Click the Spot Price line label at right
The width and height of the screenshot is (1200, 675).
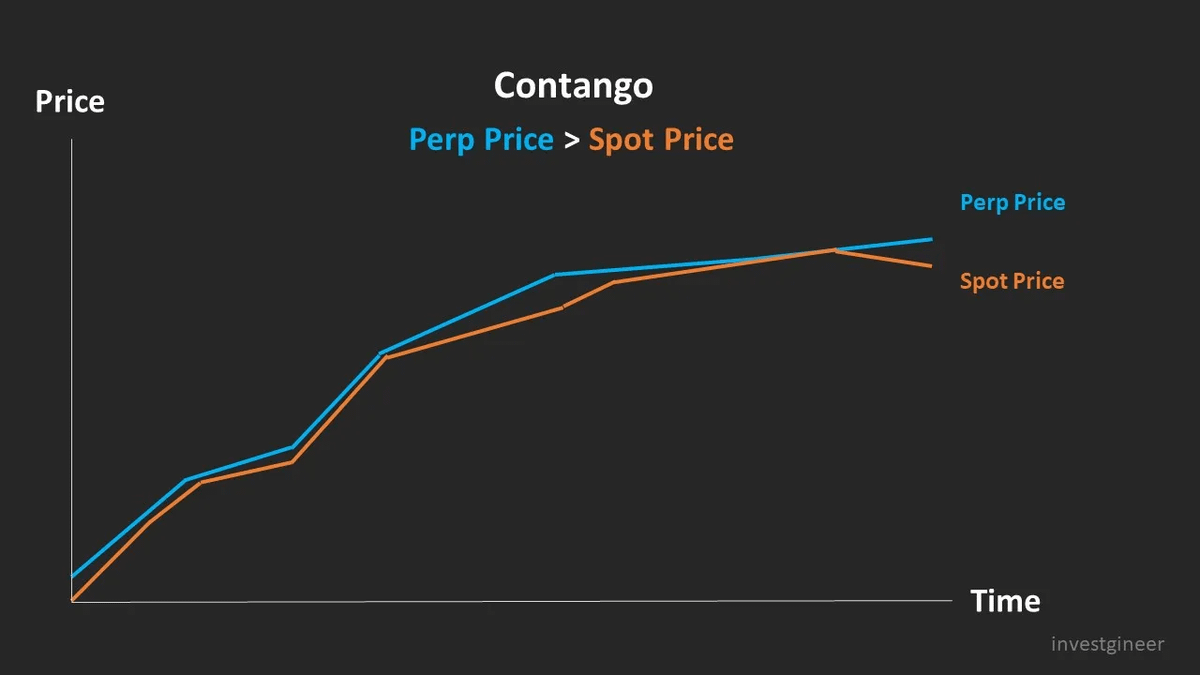[1012, 281]
